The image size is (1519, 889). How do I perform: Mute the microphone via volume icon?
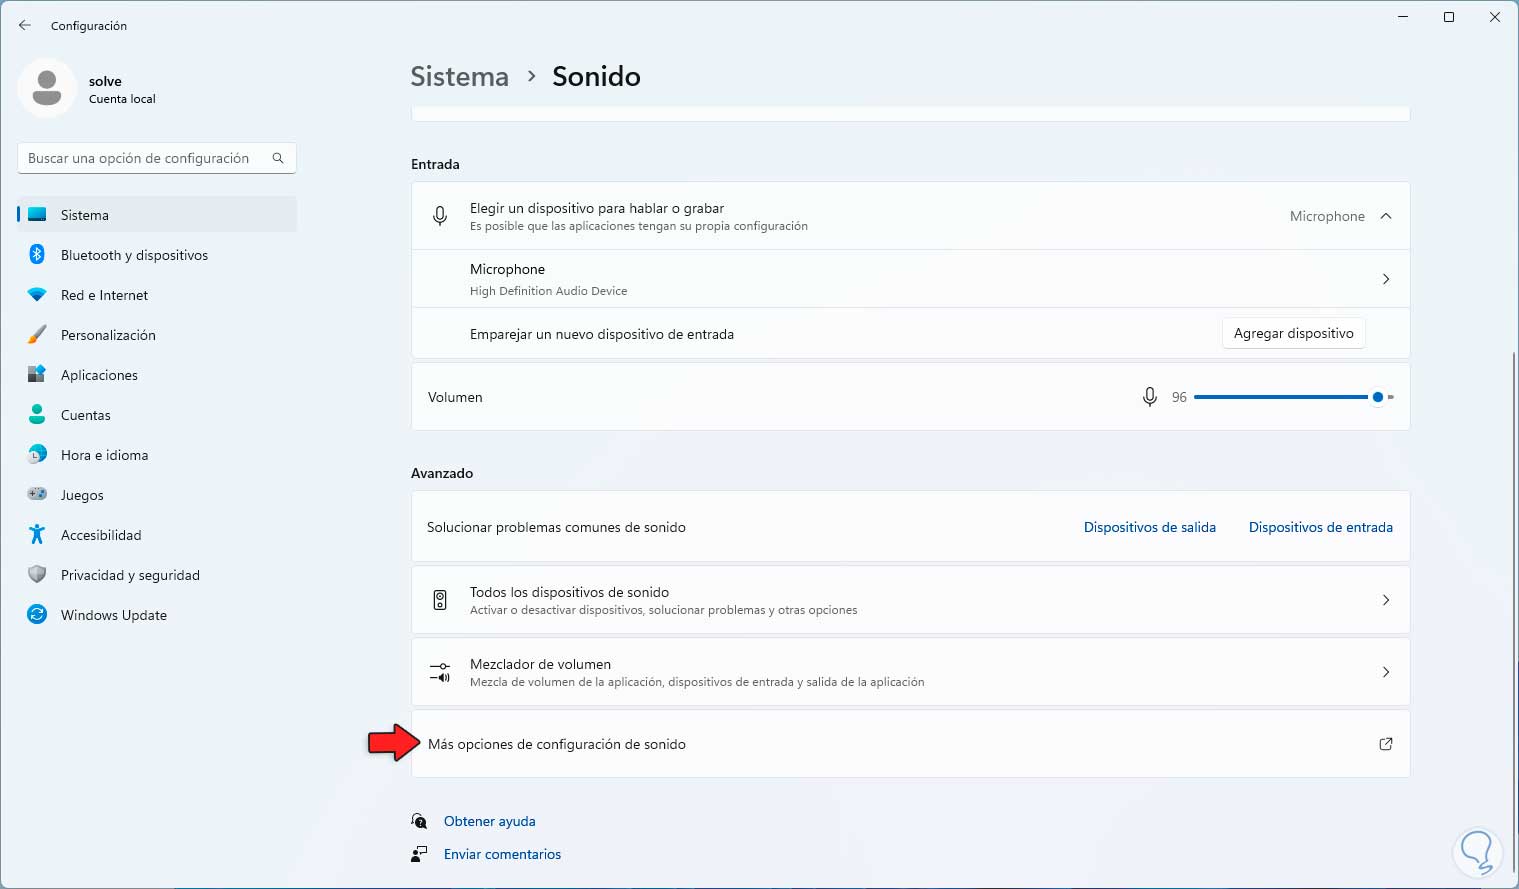pyautogui.click(x=1150, y=397)
